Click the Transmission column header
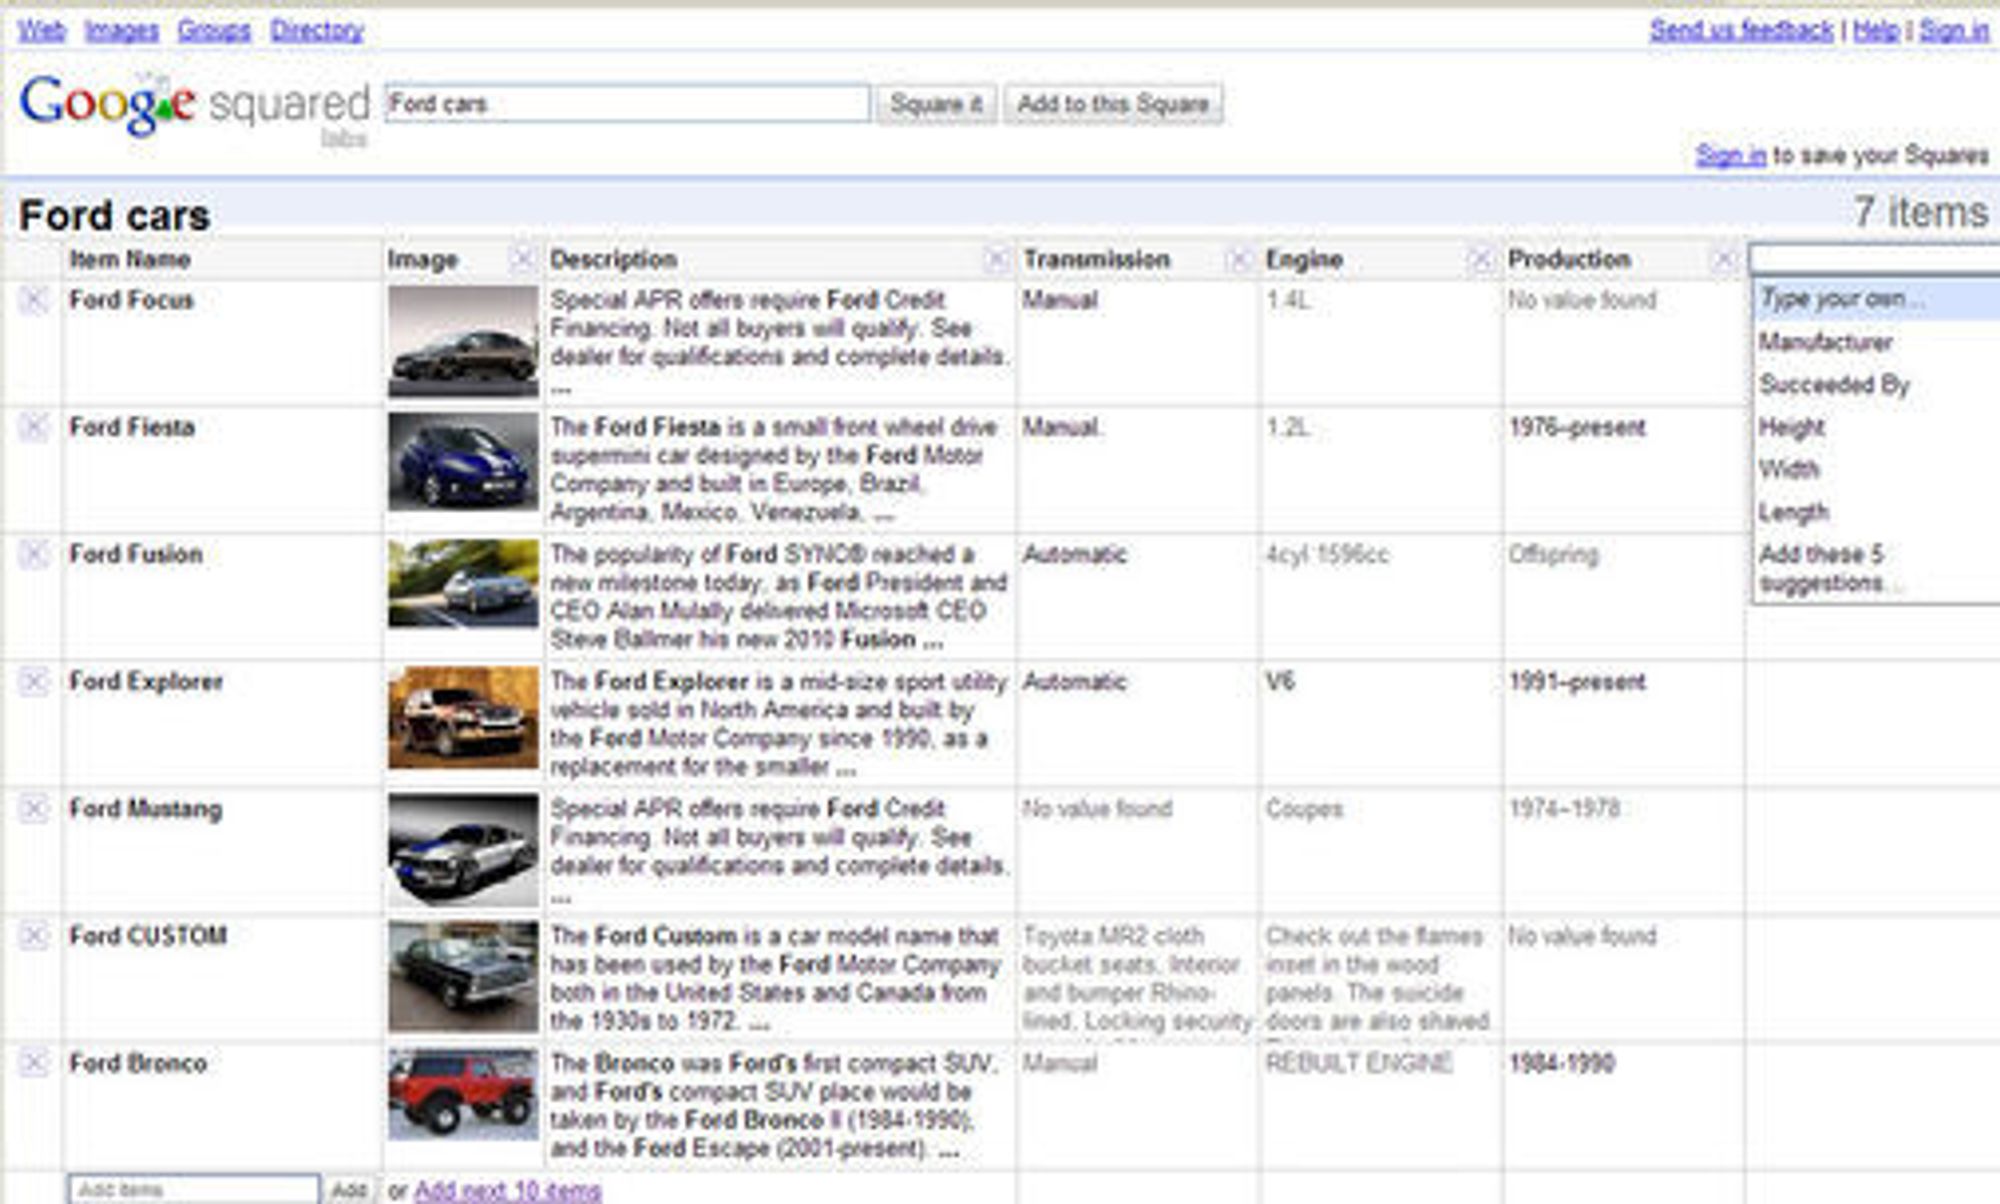Image resolution: width=2000 pixels, height=1204 pixels. coord(1096,260)
